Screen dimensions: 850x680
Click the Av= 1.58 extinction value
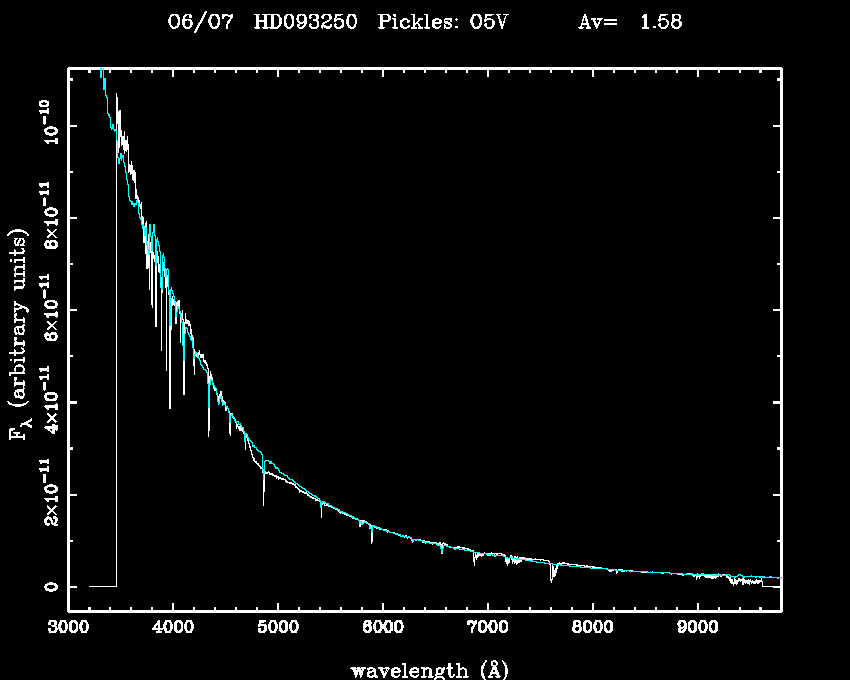click(630, 22)
